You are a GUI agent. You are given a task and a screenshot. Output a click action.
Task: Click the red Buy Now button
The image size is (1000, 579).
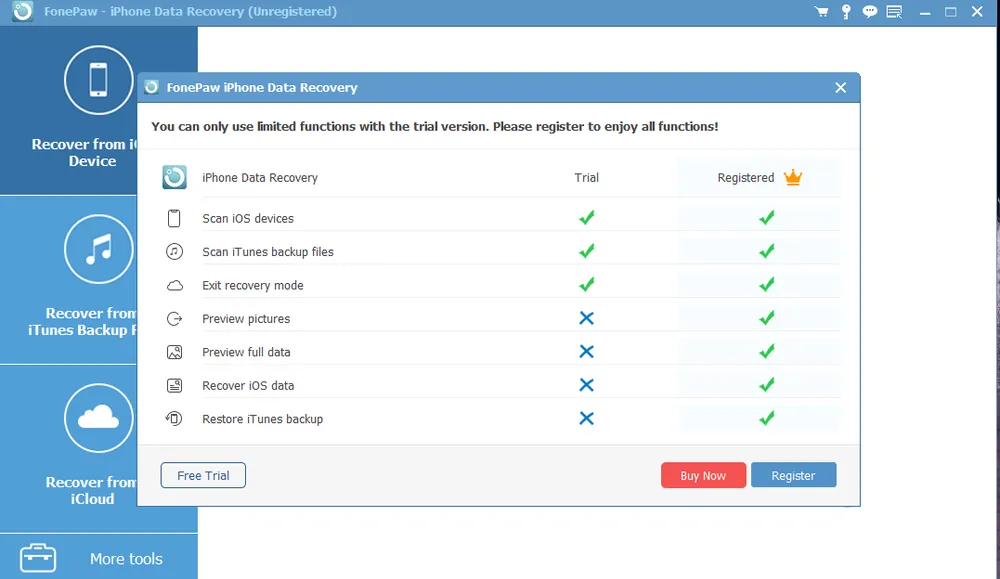click(x=703, y=475)
